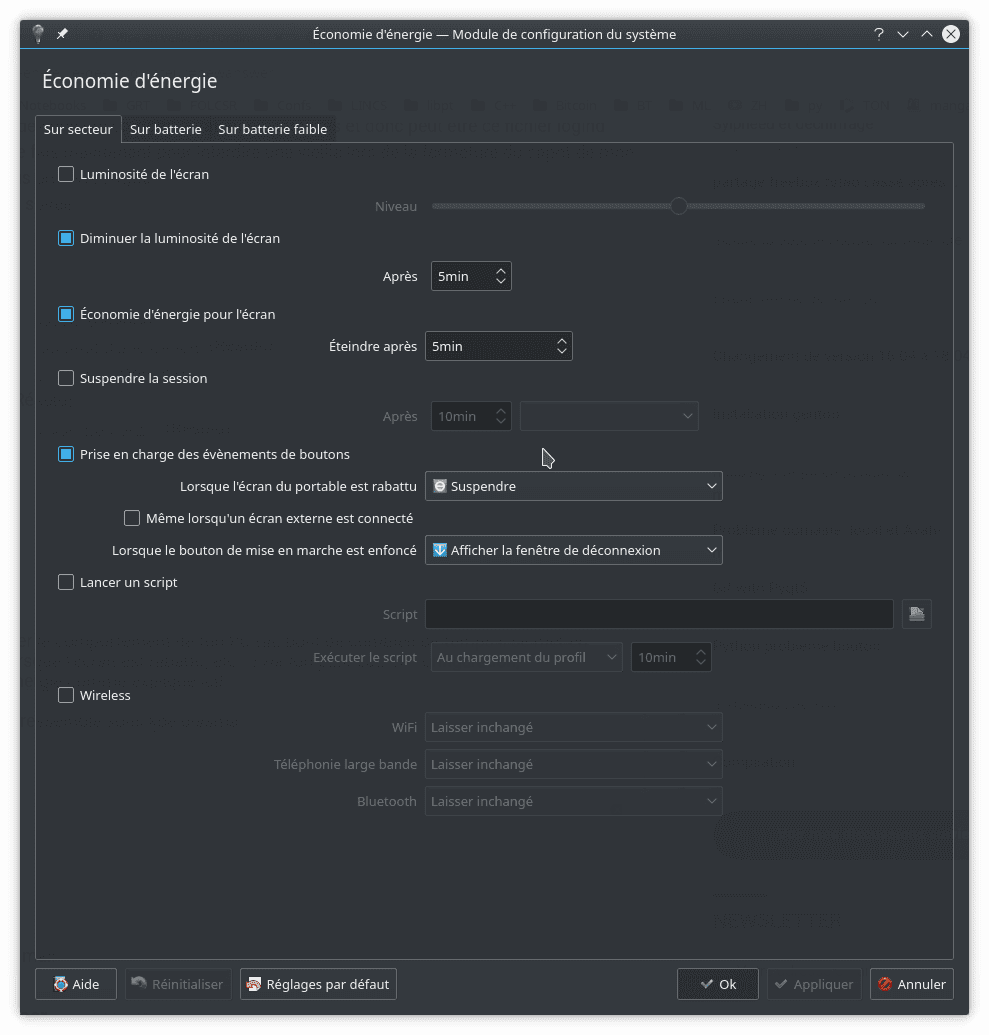Viewport: 989px width, 1035px height.
Task: Open the Éteindre après time spinner
Action: tap(498, 346)
